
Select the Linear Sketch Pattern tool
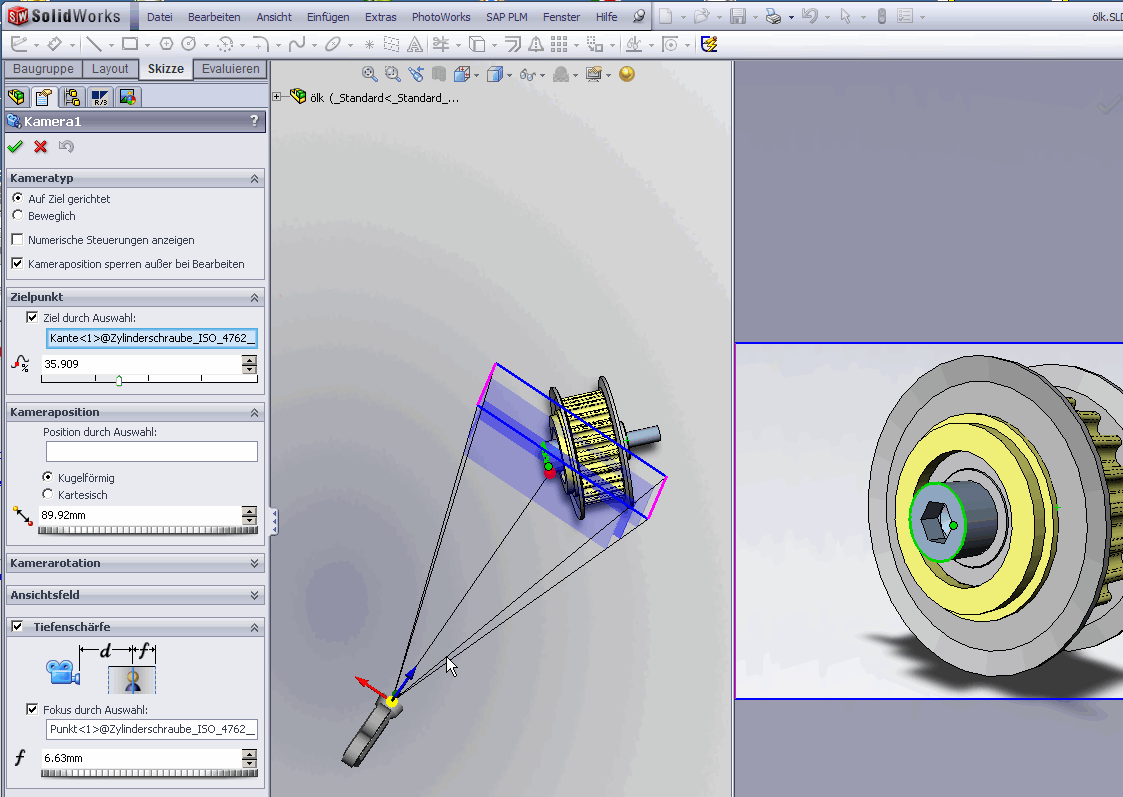559,44
